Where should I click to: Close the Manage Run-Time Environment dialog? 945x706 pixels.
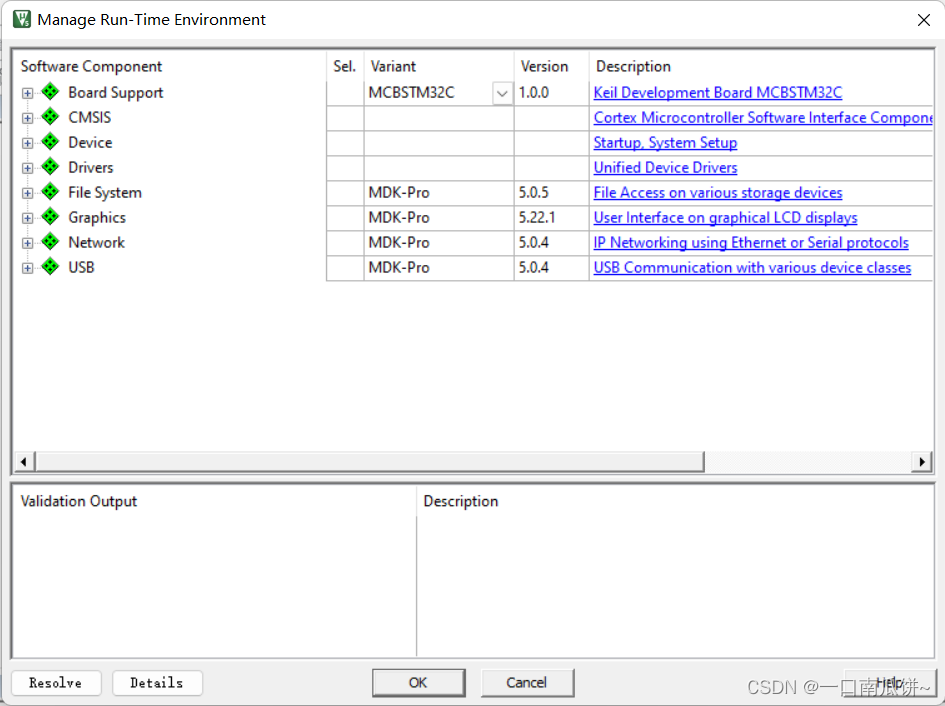pyautogui.click(x=923, y=20)
